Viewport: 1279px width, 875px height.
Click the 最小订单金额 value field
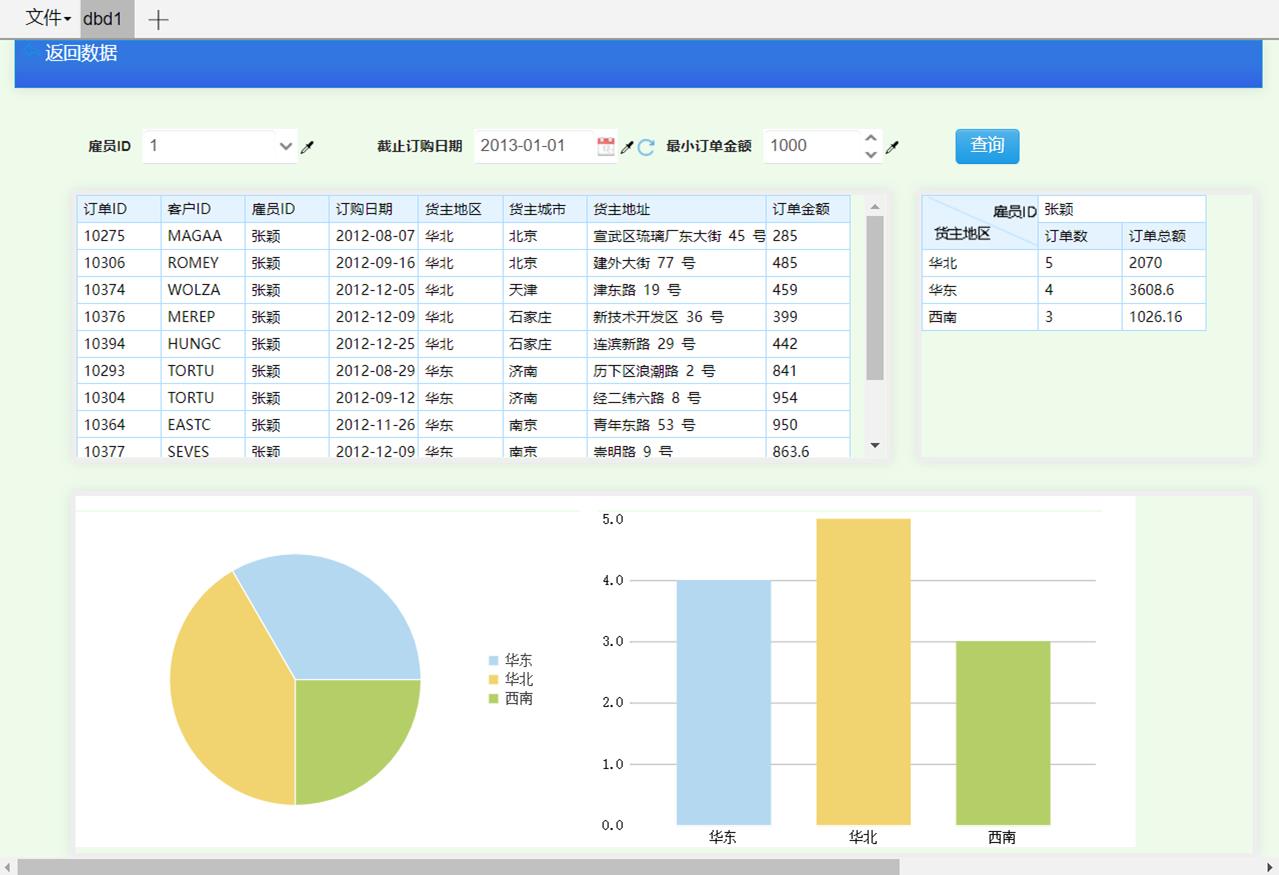tap(812, 146)
